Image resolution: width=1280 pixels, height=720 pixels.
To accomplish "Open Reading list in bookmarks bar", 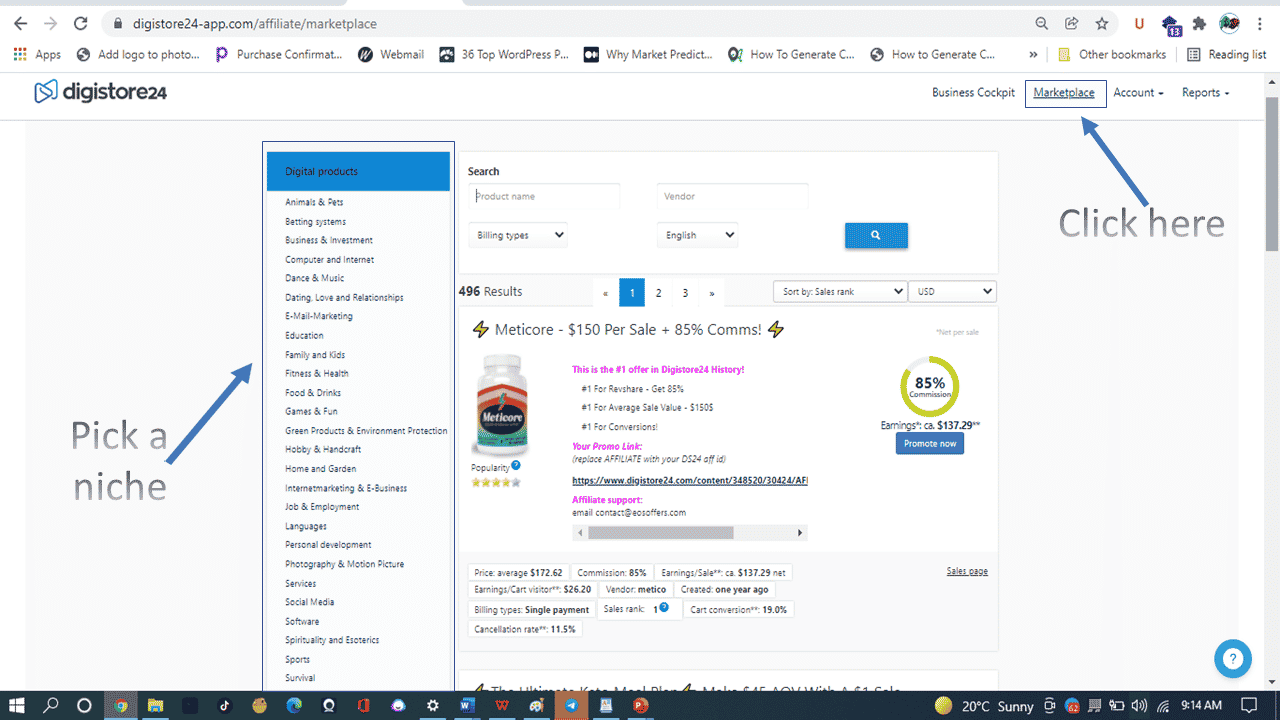I will [x=1226, y=54].
